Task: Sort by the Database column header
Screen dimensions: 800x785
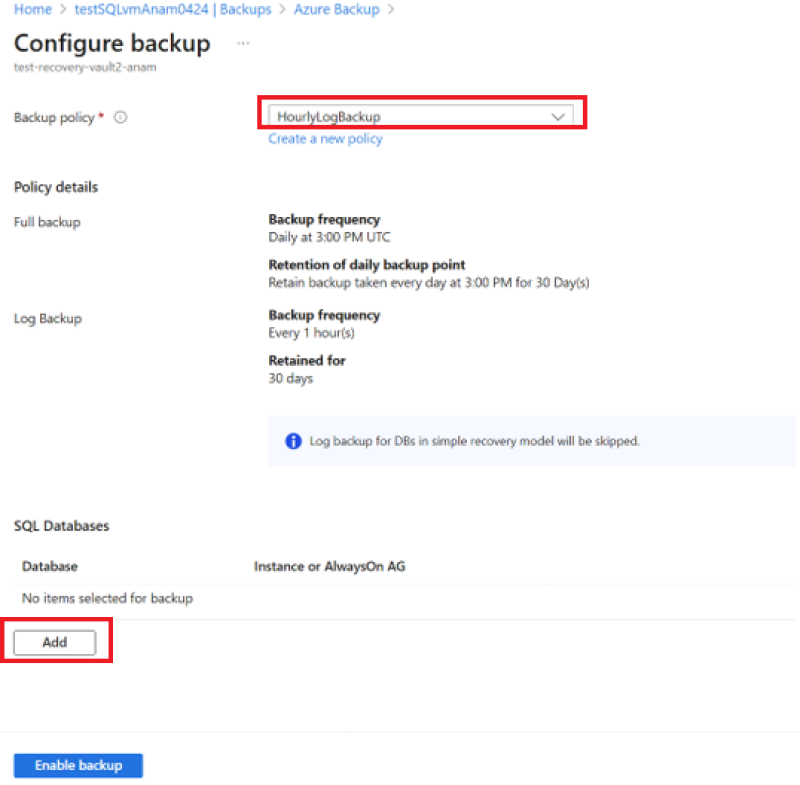Action: (50, 566)
